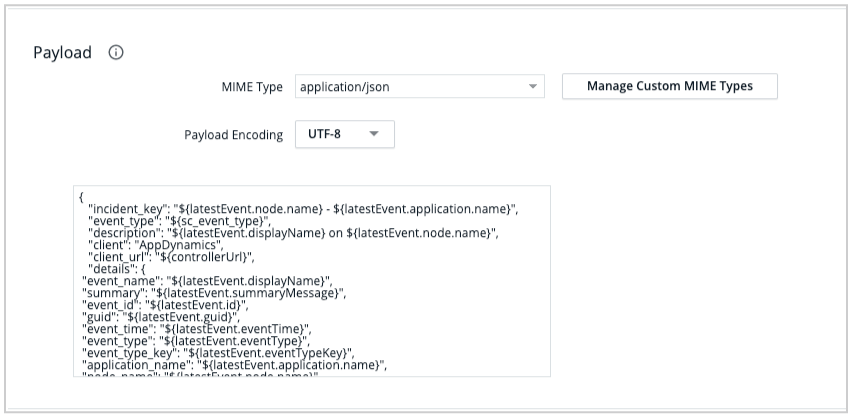Click inside the payload JSON text area

pyautogui.click(x=312, y=281)
